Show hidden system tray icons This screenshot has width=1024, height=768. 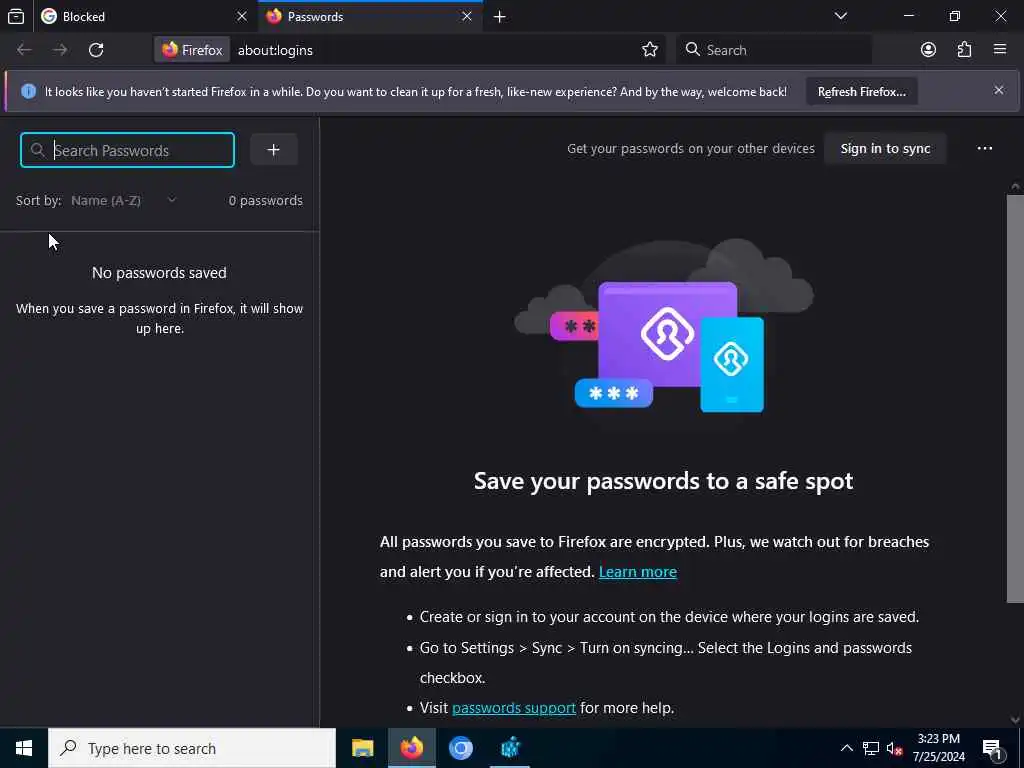pos(846,748)
